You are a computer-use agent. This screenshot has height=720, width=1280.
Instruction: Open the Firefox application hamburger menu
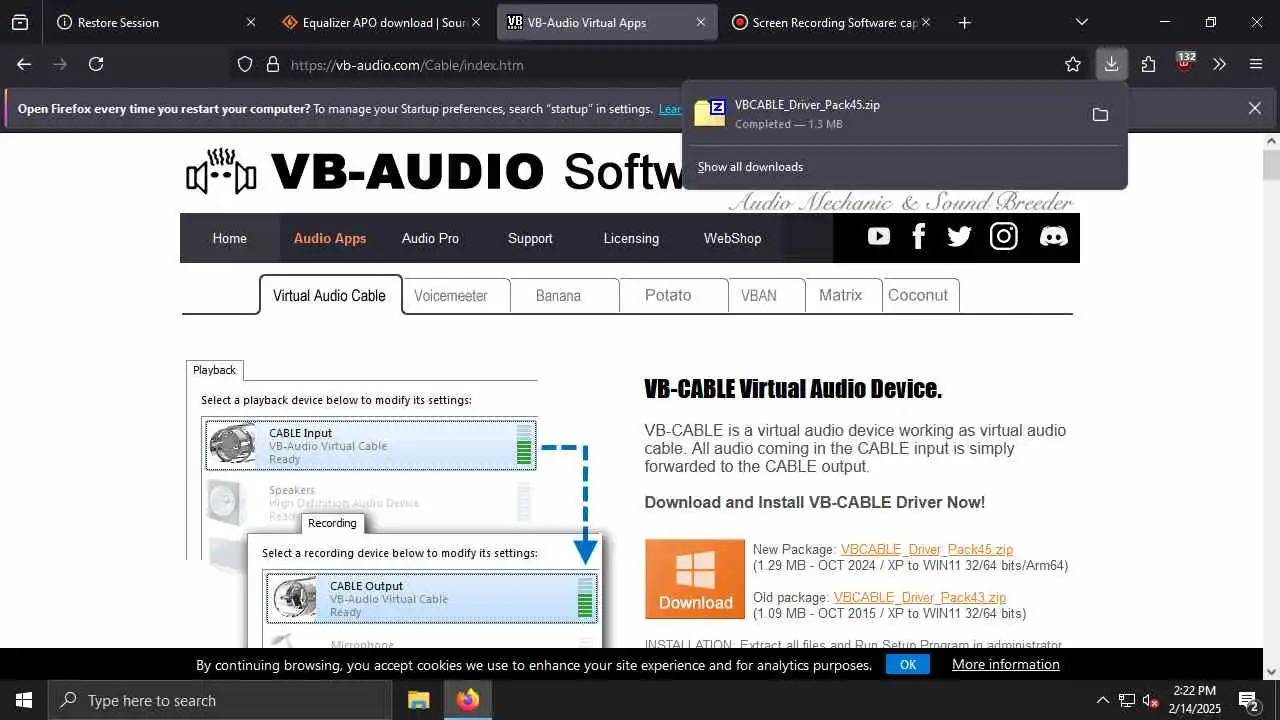coord(1256,64)
